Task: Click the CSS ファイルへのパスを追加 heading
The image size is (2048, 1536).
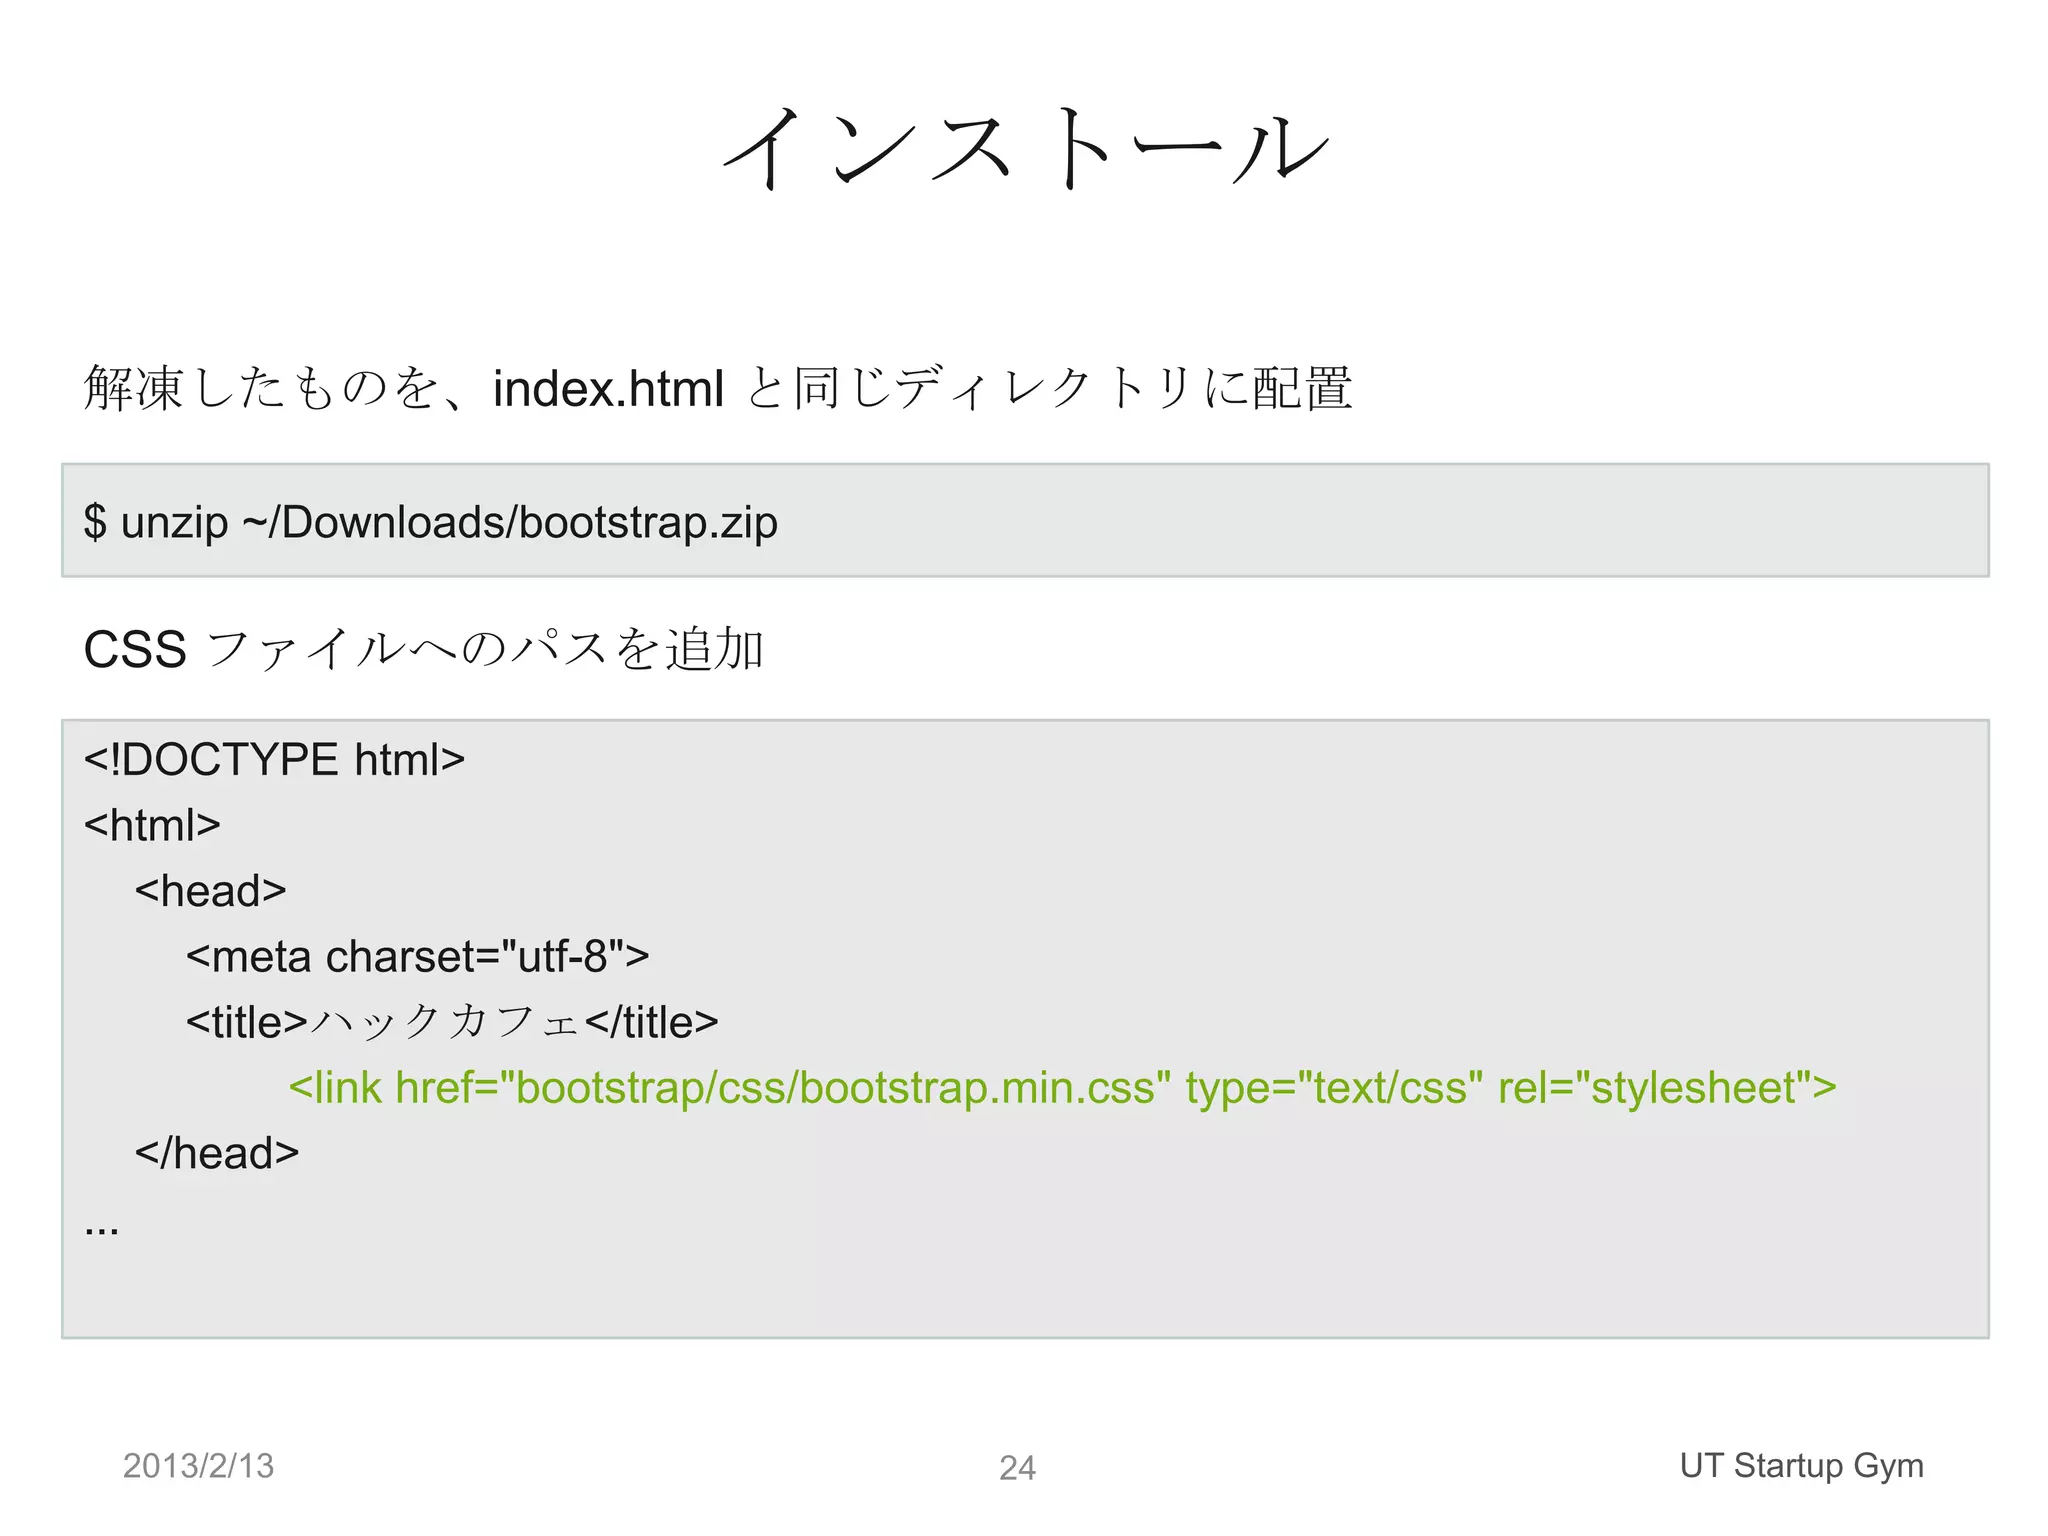Action: click(x=424, y=649)
